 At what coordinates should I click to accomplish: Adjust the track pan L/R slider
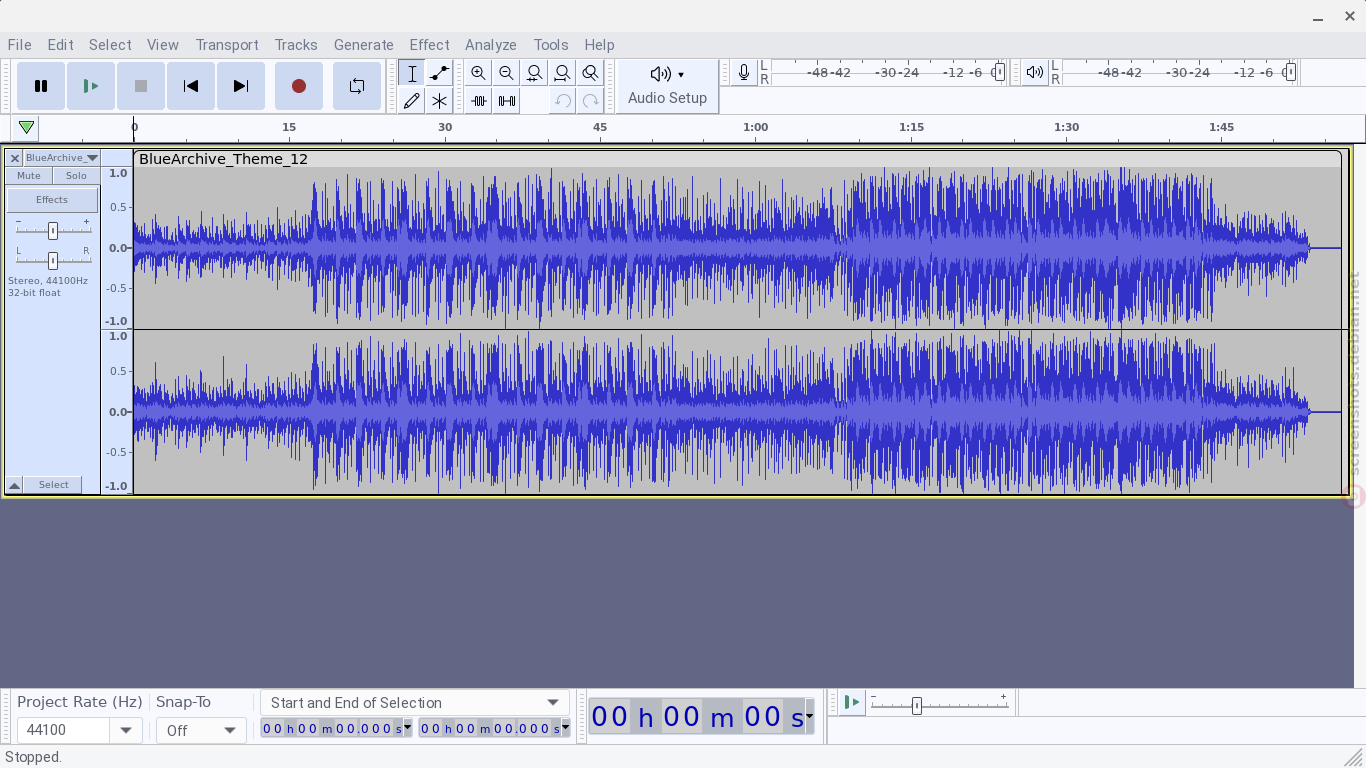[53, 260]
